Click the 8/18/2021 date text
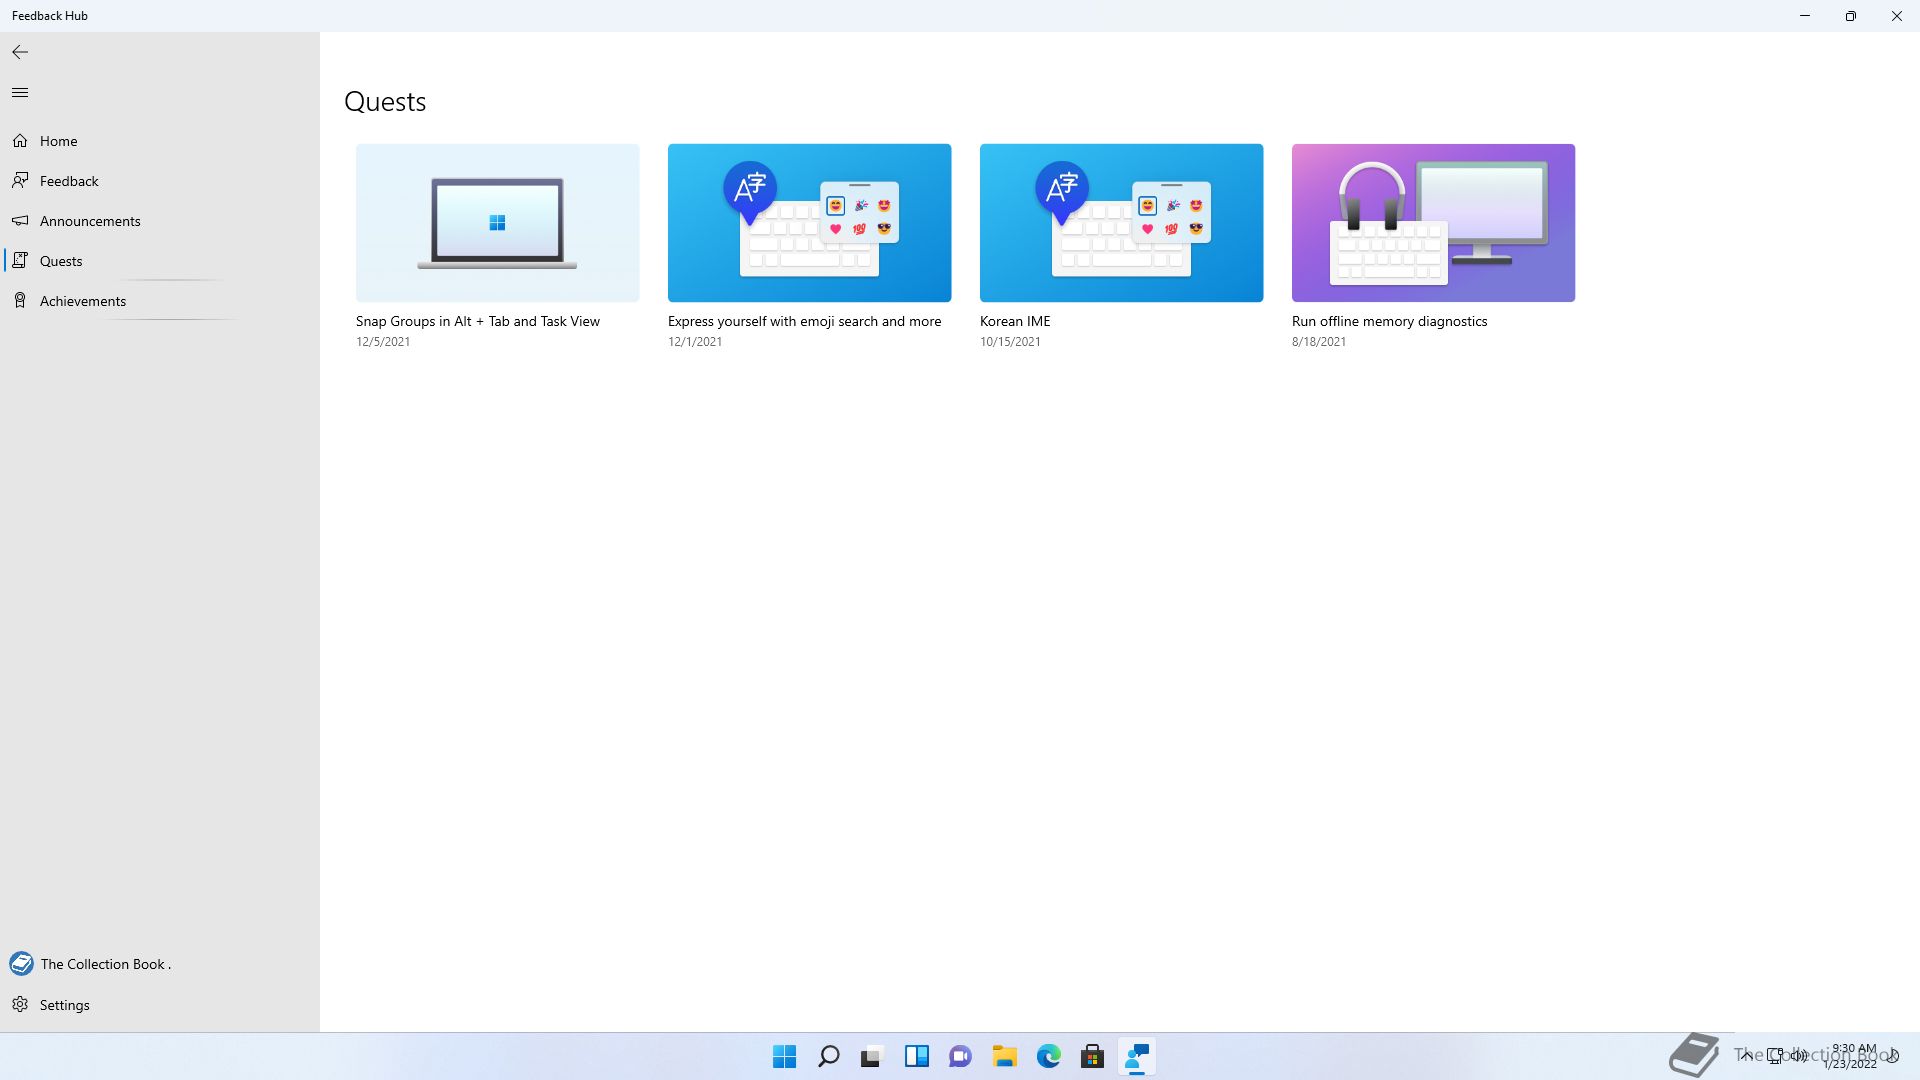 pyautogui.click(x=1319, y=342)
